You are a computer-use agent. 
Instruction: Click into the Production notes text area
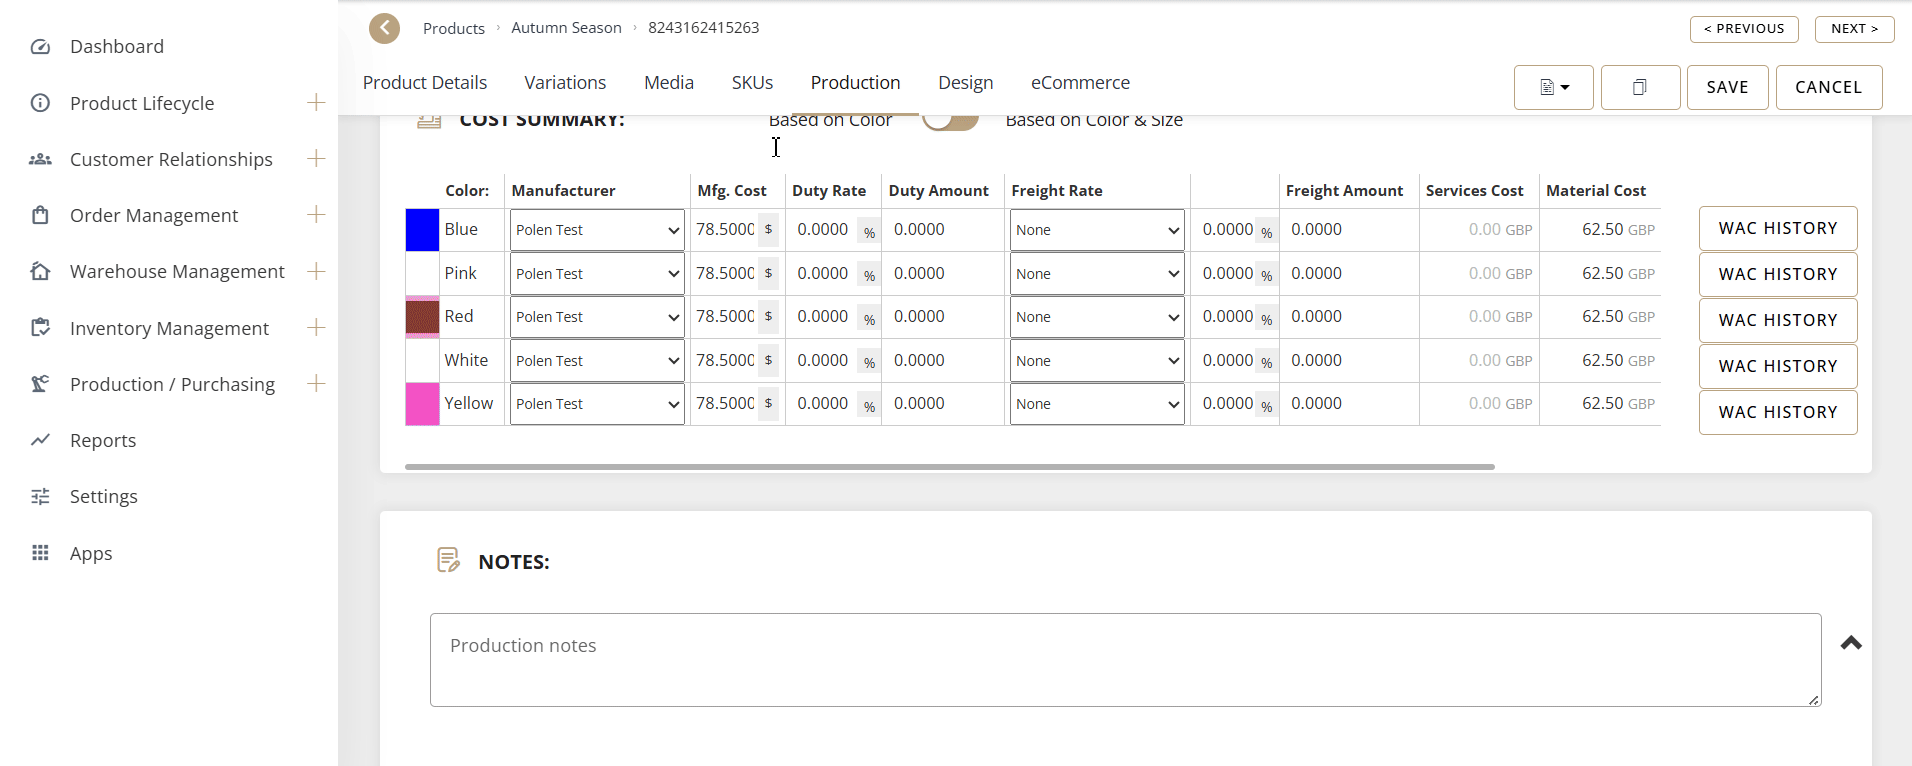point(1125,660)
